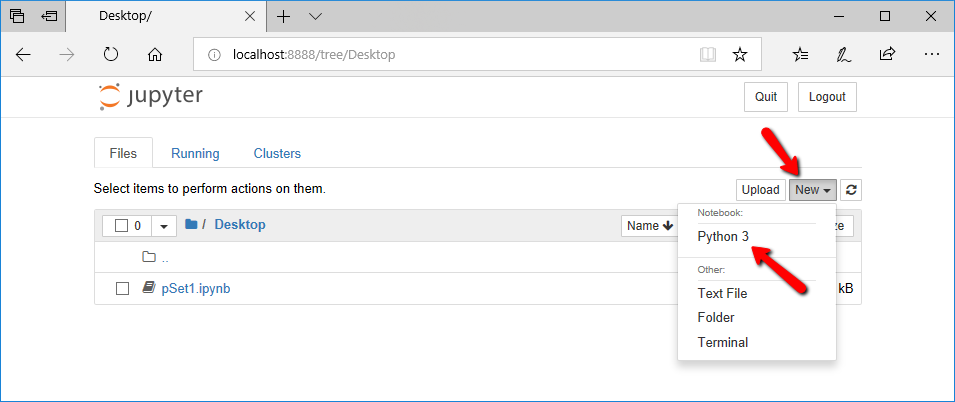Image resolution: width=955 pixels, height=402 pixels.
Task: Click the Logout button
Action: click(x=827, y=97)
